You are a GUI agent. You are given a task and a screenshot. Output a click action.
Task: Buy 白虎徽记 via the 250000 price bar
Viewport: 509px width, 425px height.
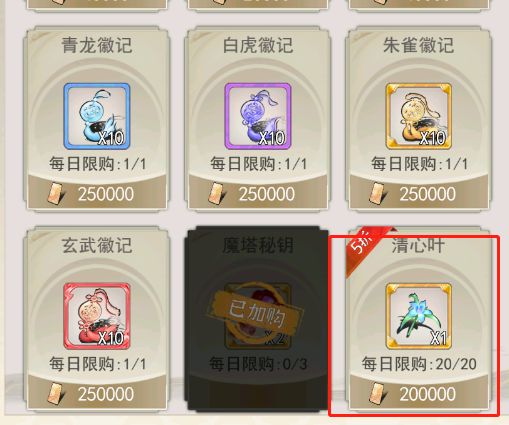[x=258, y=193]
